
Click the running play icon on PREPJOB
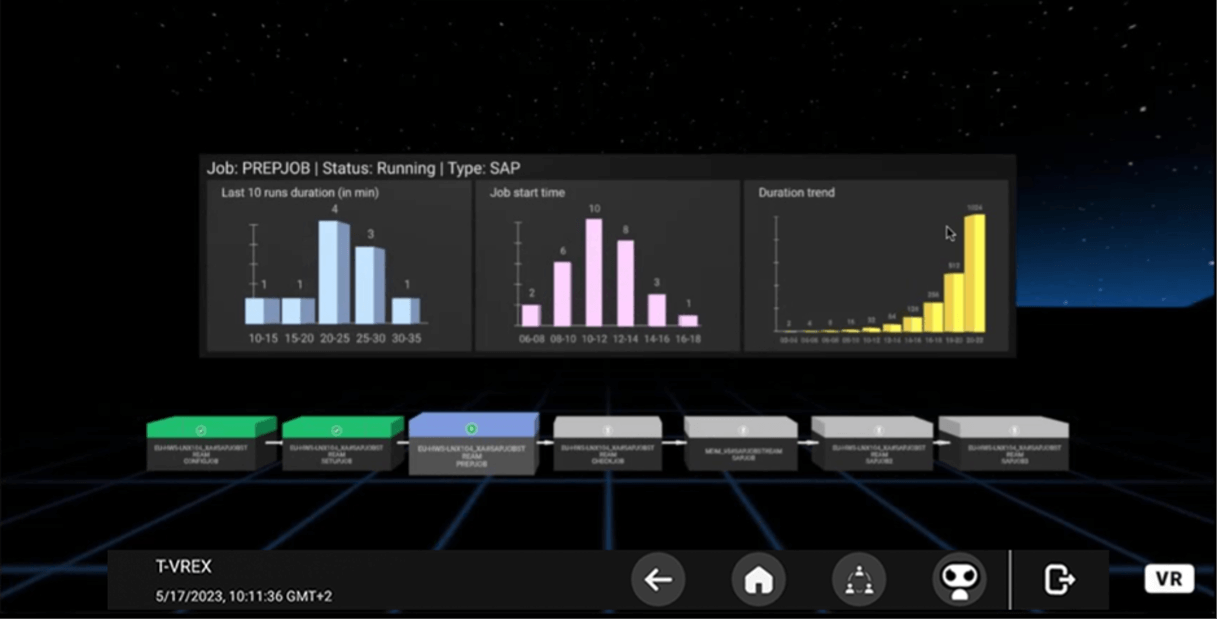[472, 429]
